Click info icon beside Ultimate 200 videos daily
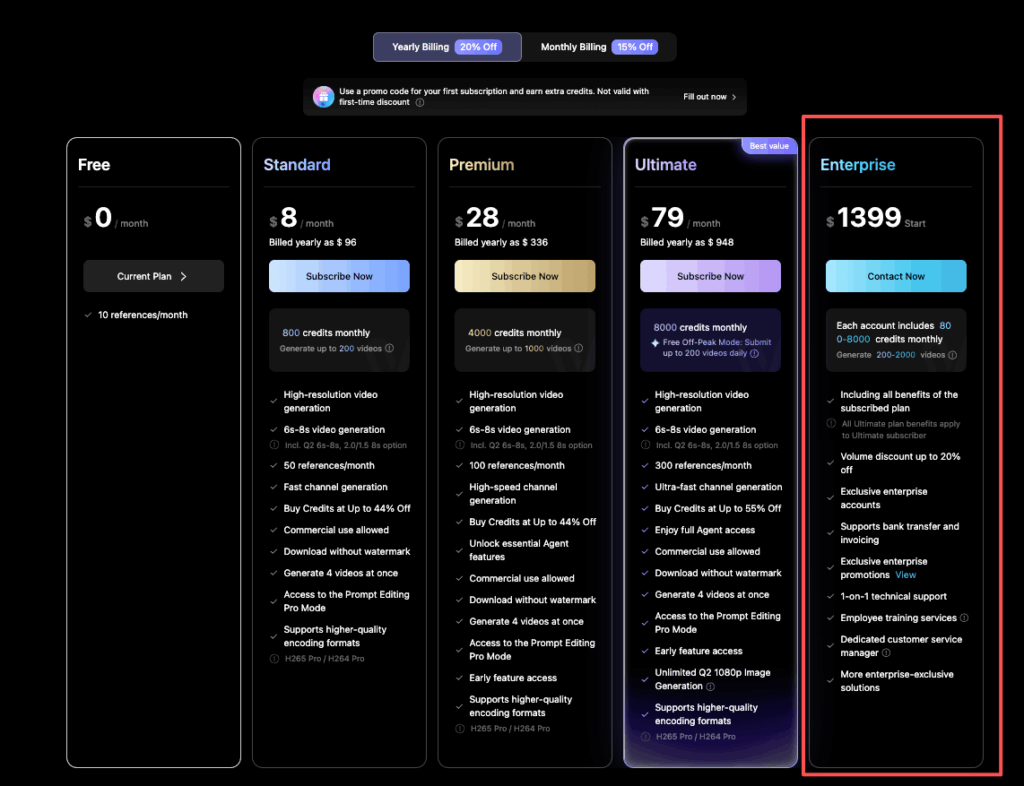Screen dimensions: 1024x786 coord(754,353)
